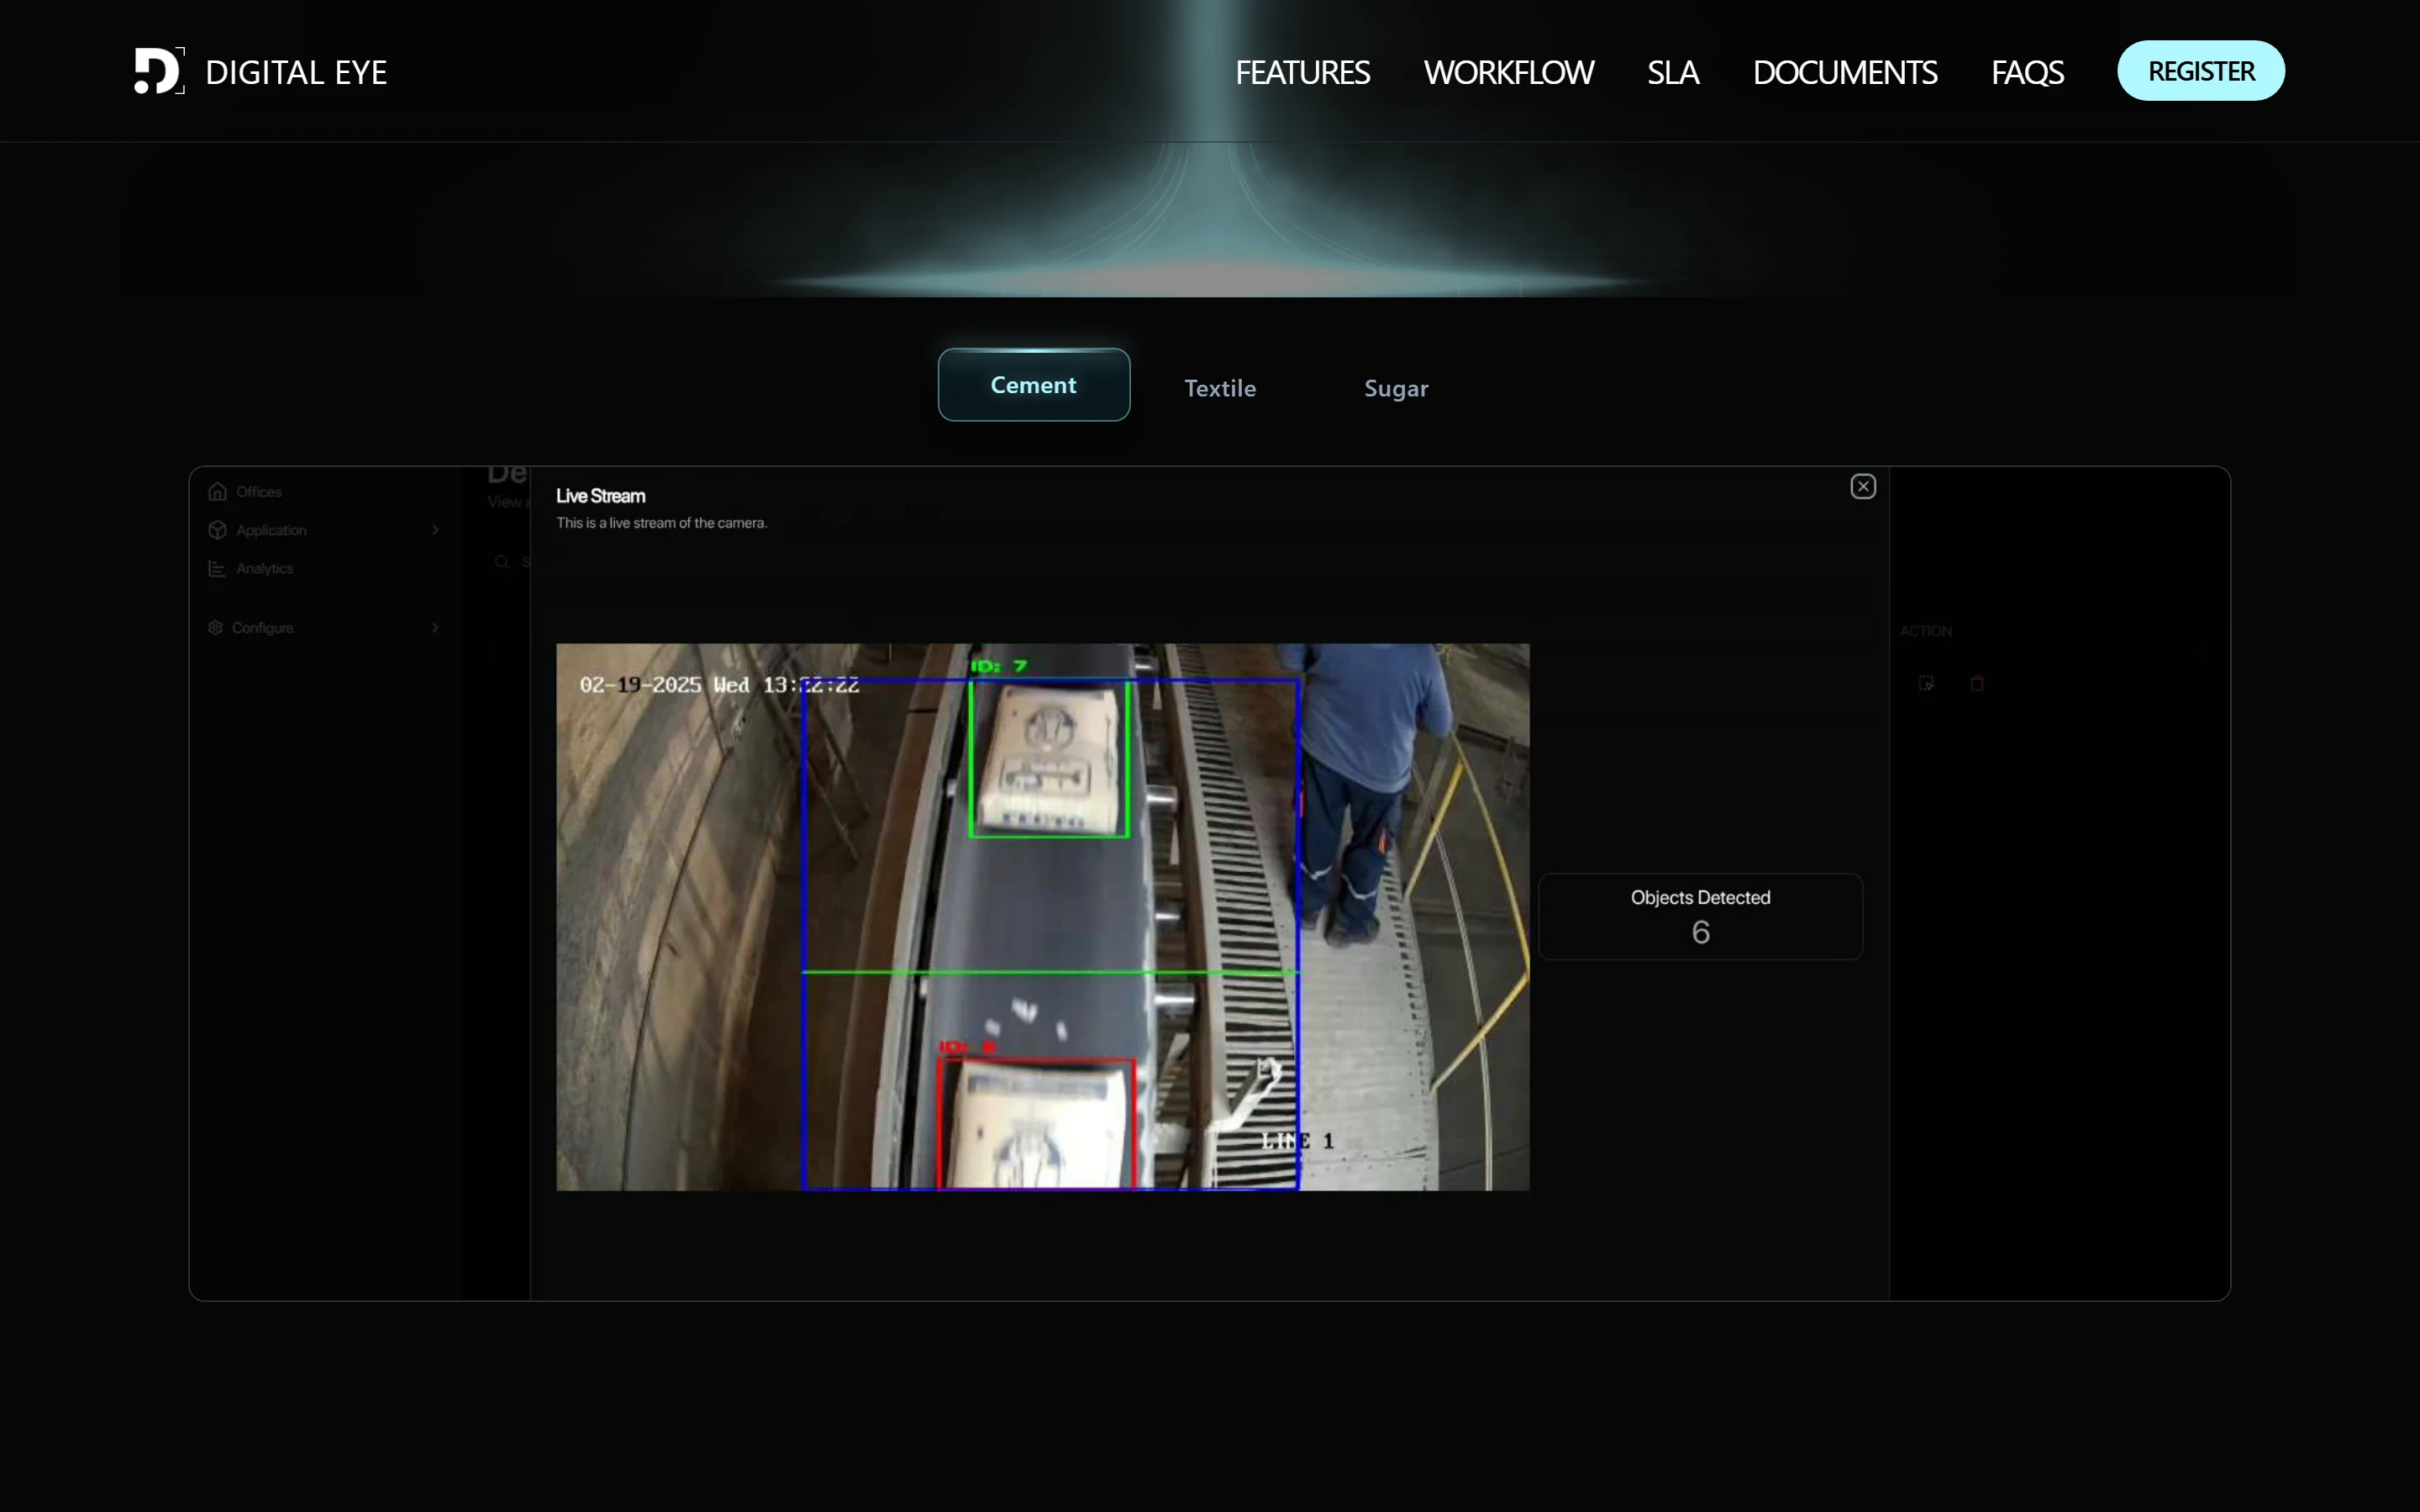
Task: Click the Offices home icon
Action: [x=217, y=491]
